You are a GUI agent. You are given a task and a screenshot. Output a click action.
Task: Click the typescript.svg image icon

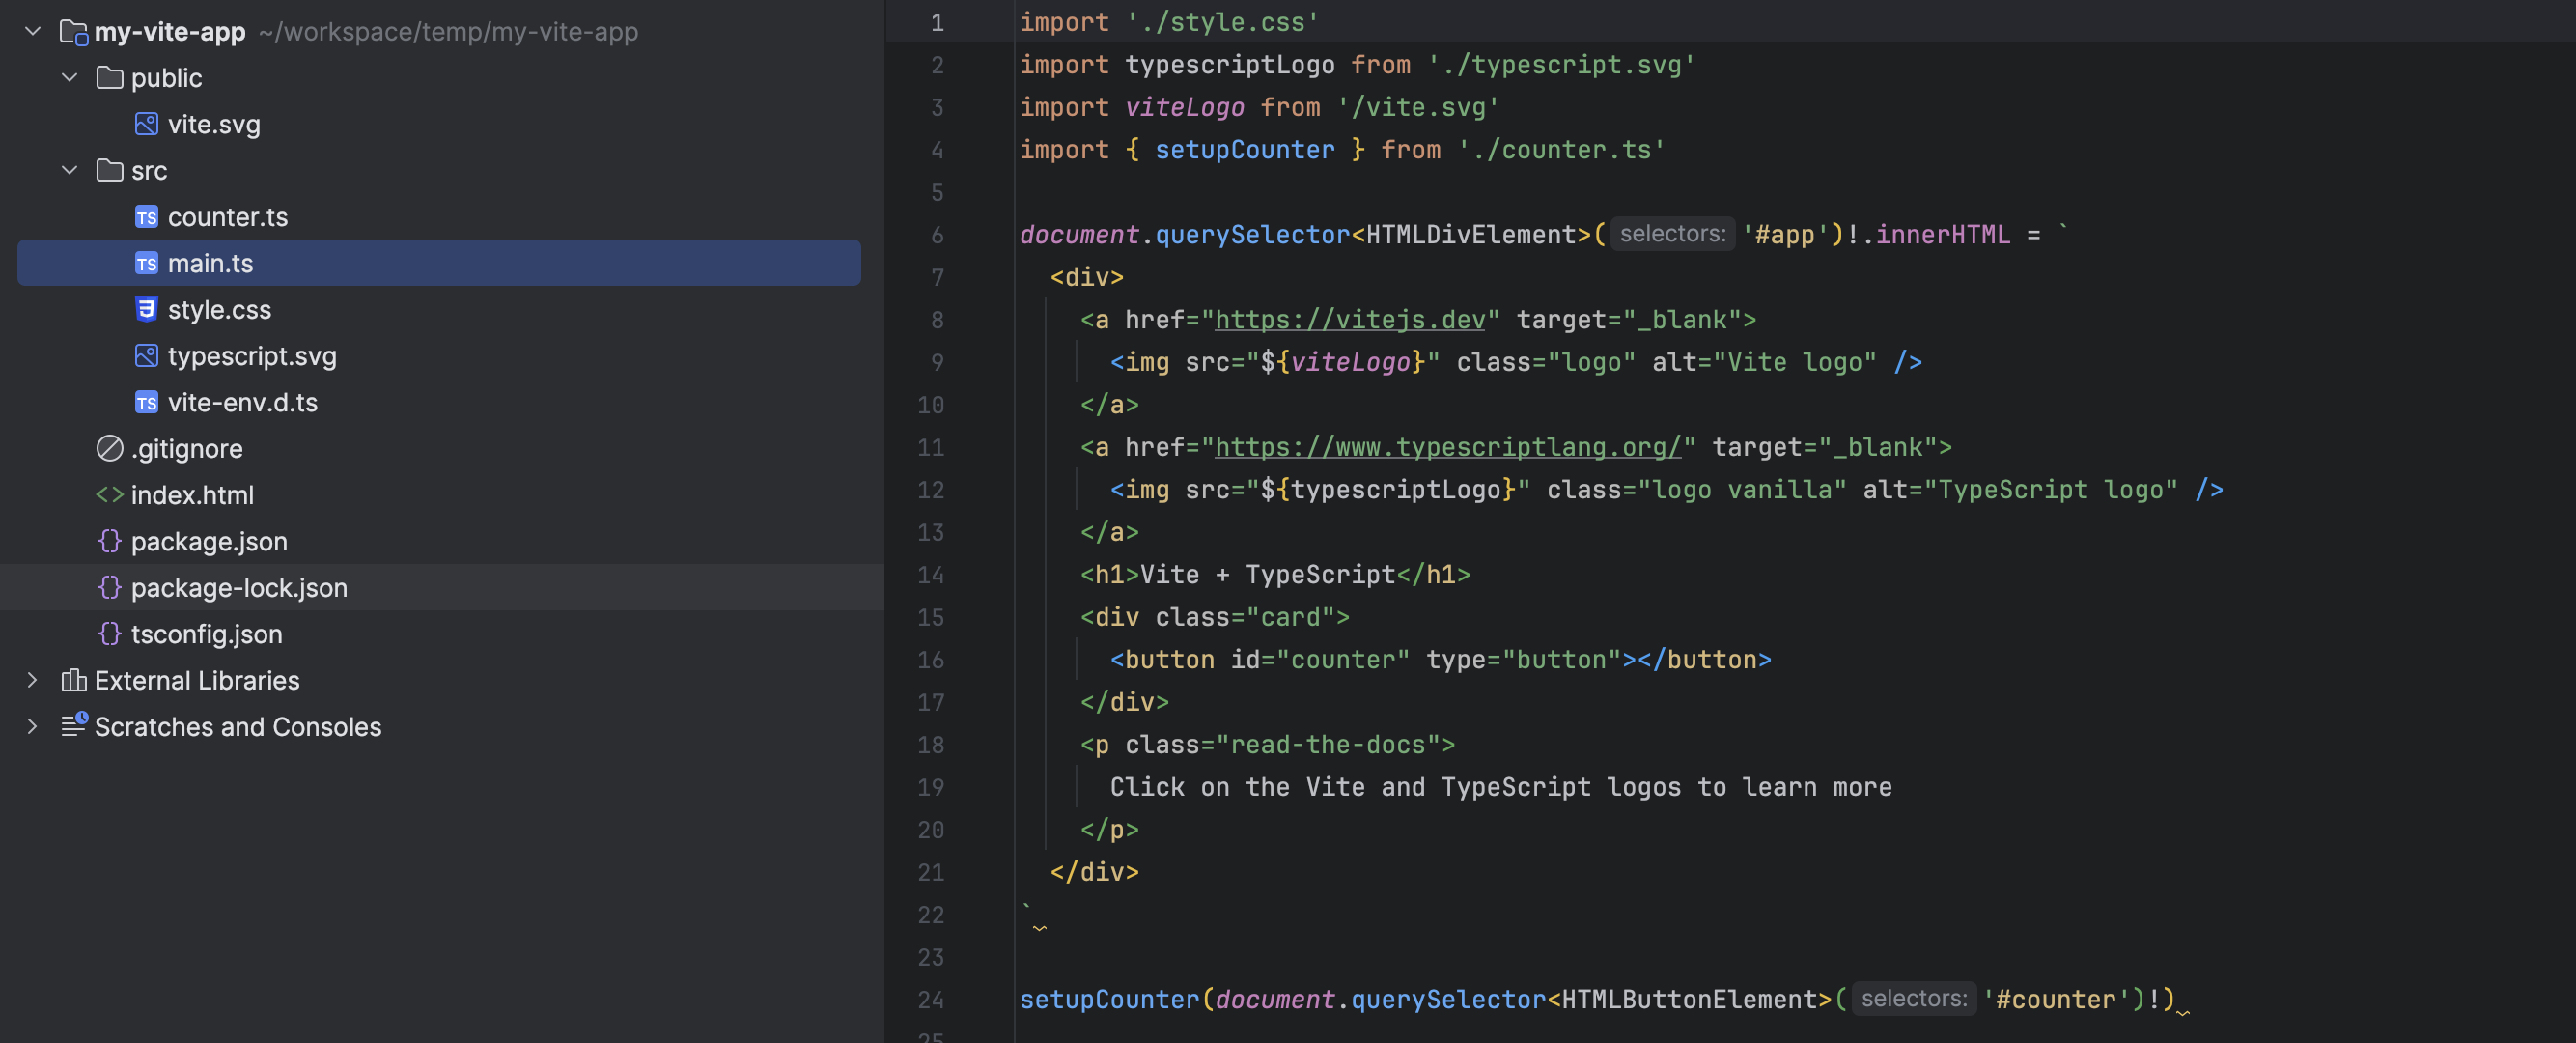[x=146, y=356]
